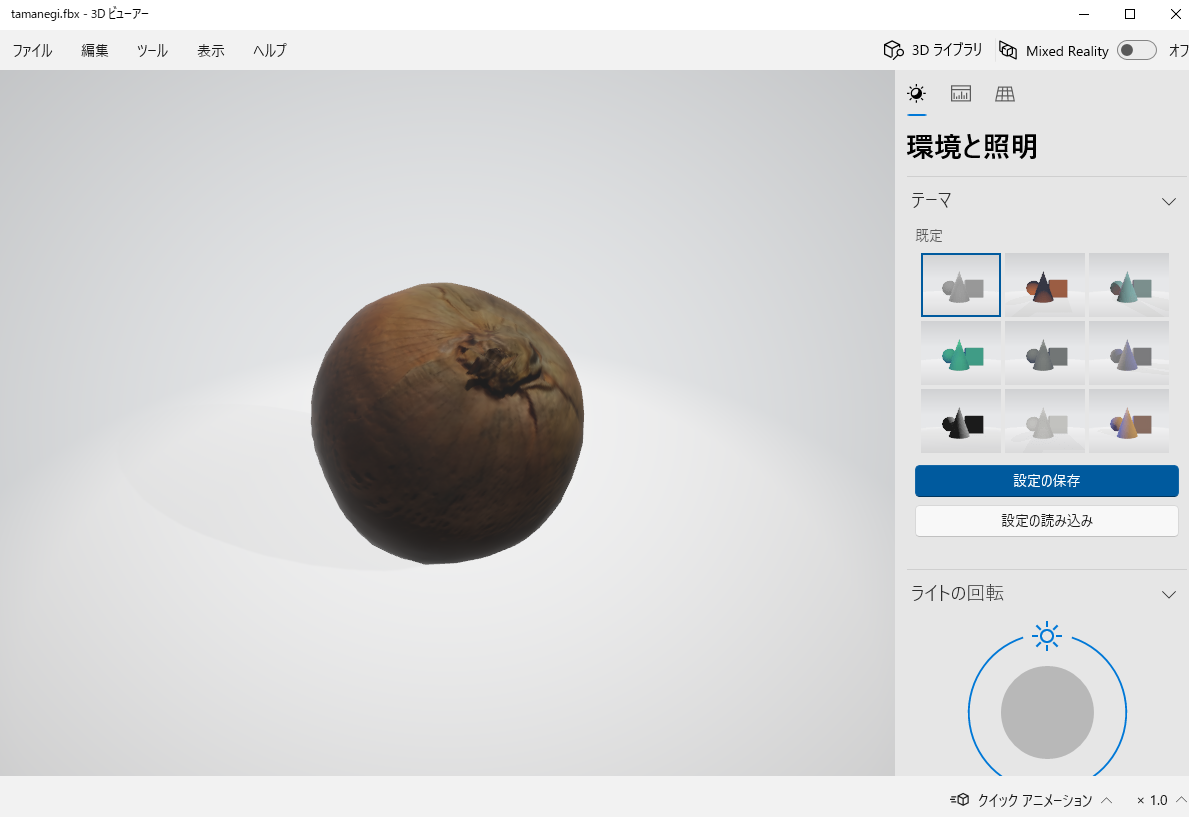The image size is (1189, 817).
Task: Select the dark theme preset
Action: click(960, 420)
